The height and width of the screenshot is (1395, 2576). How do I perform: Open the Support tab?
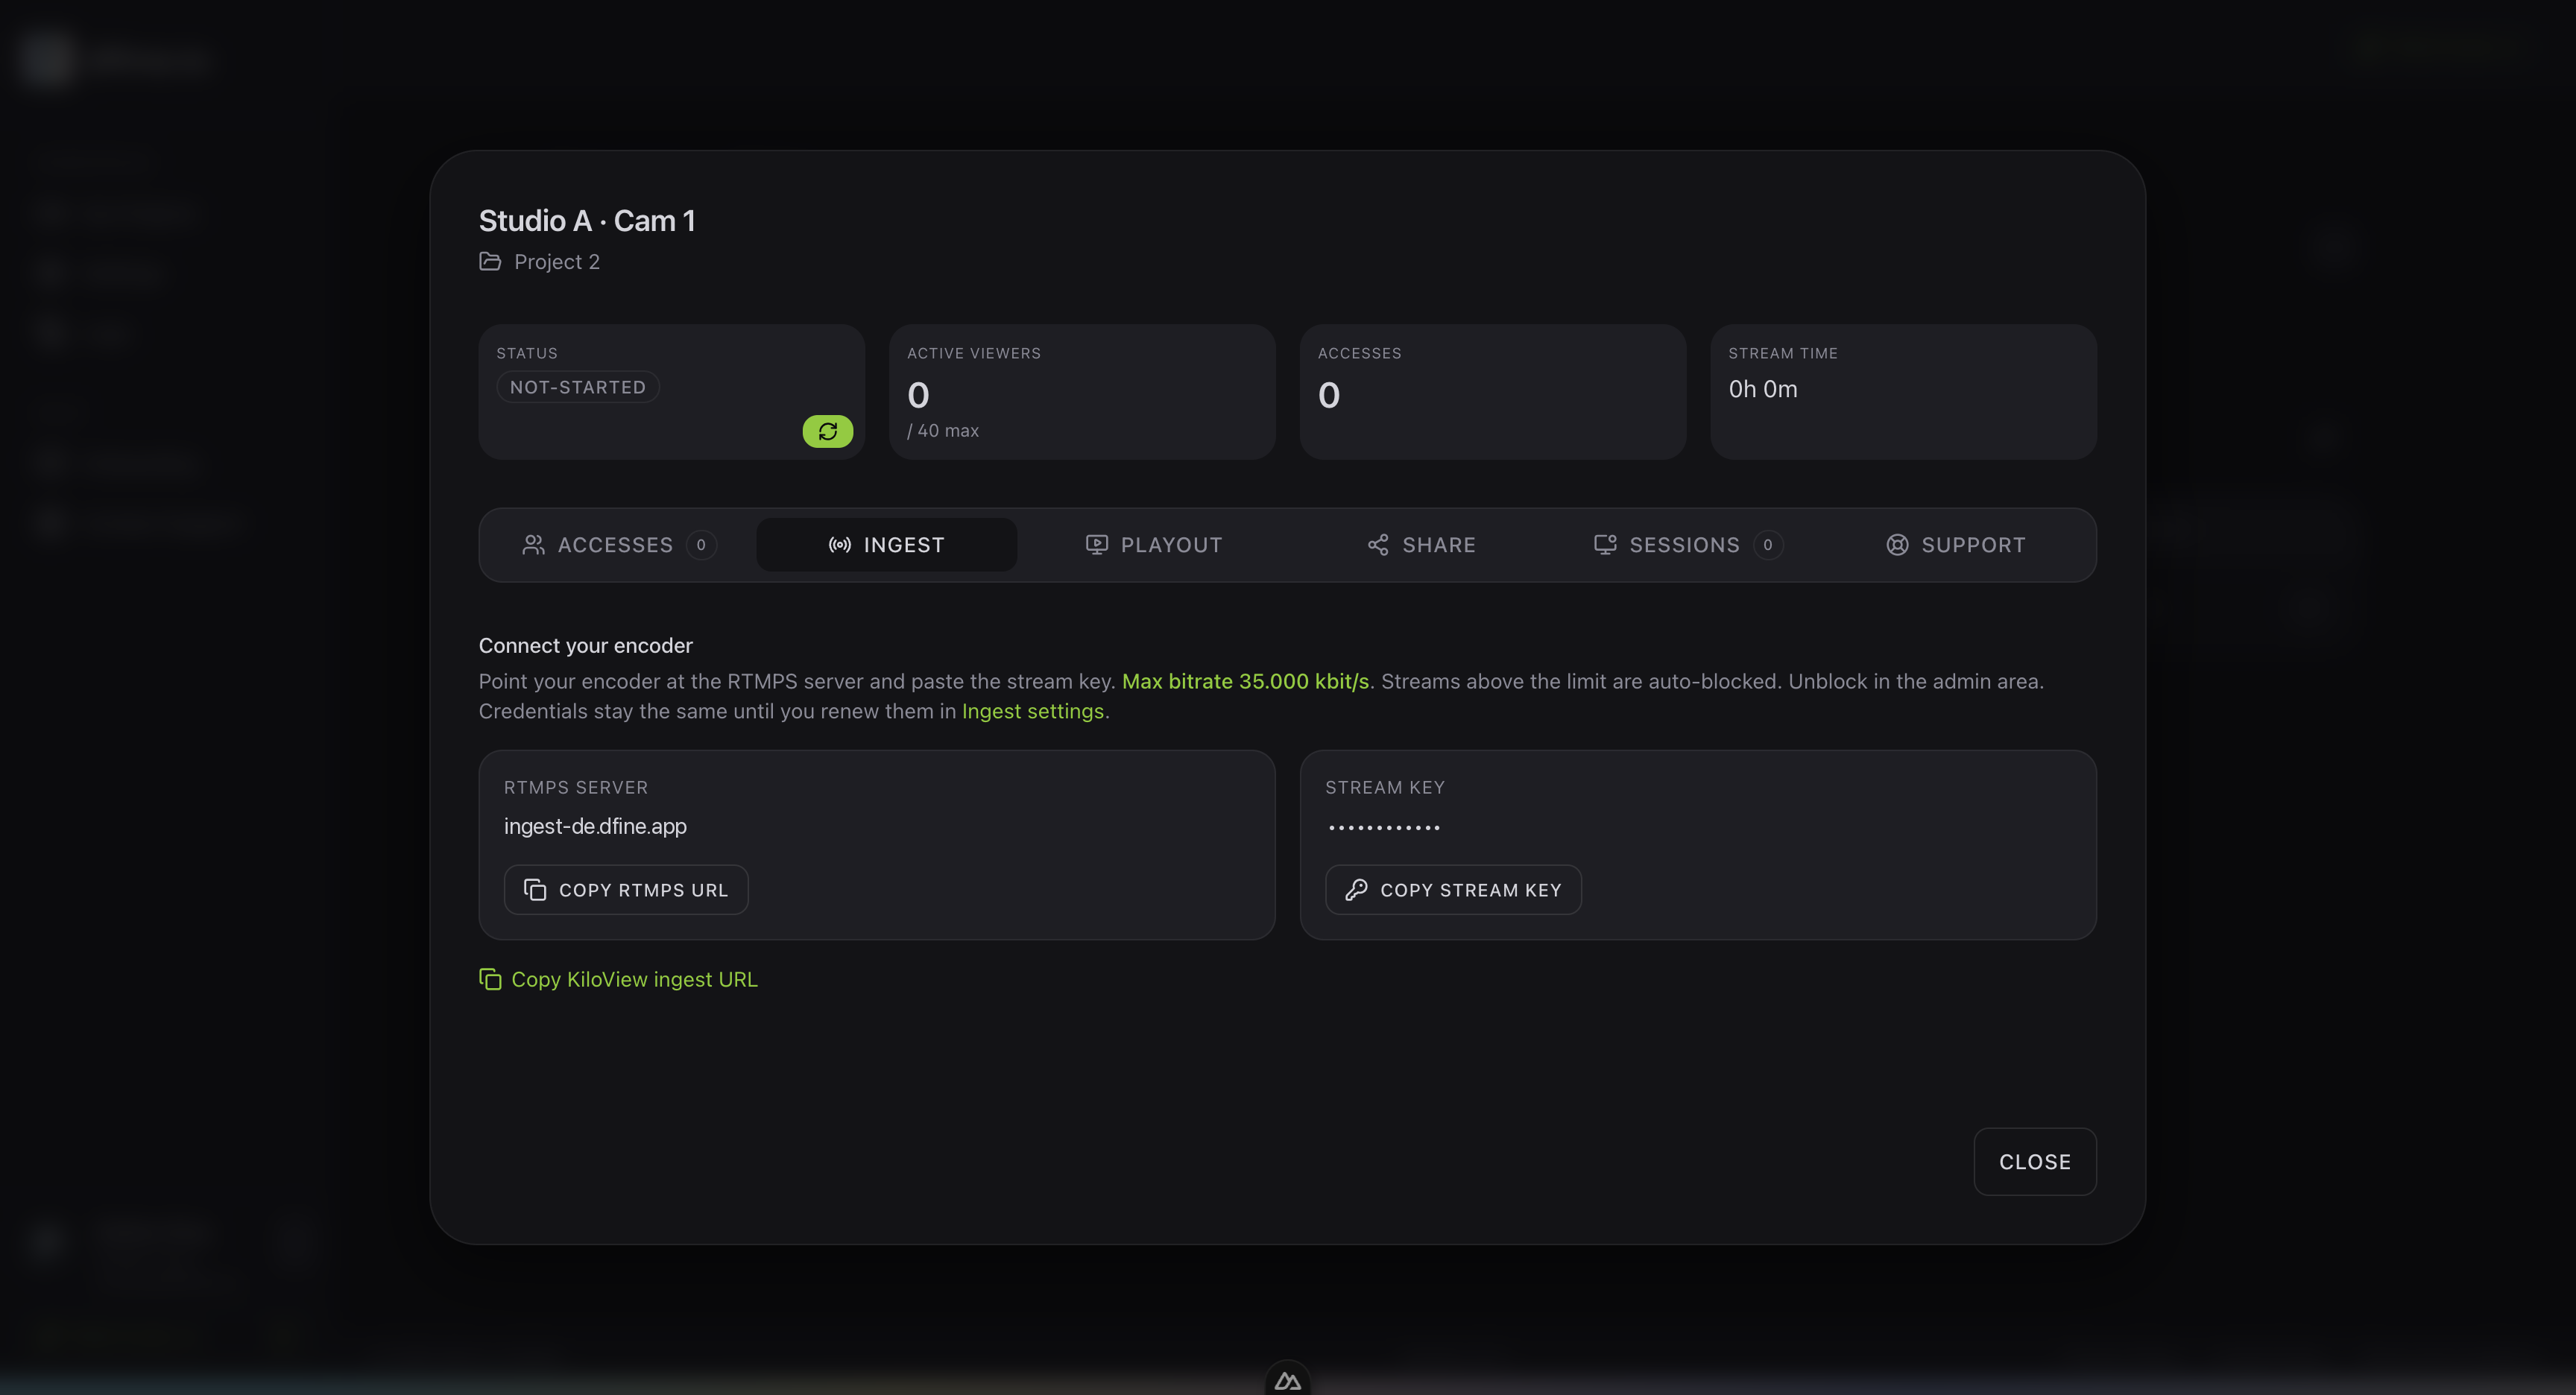[x=1956, y=545]
